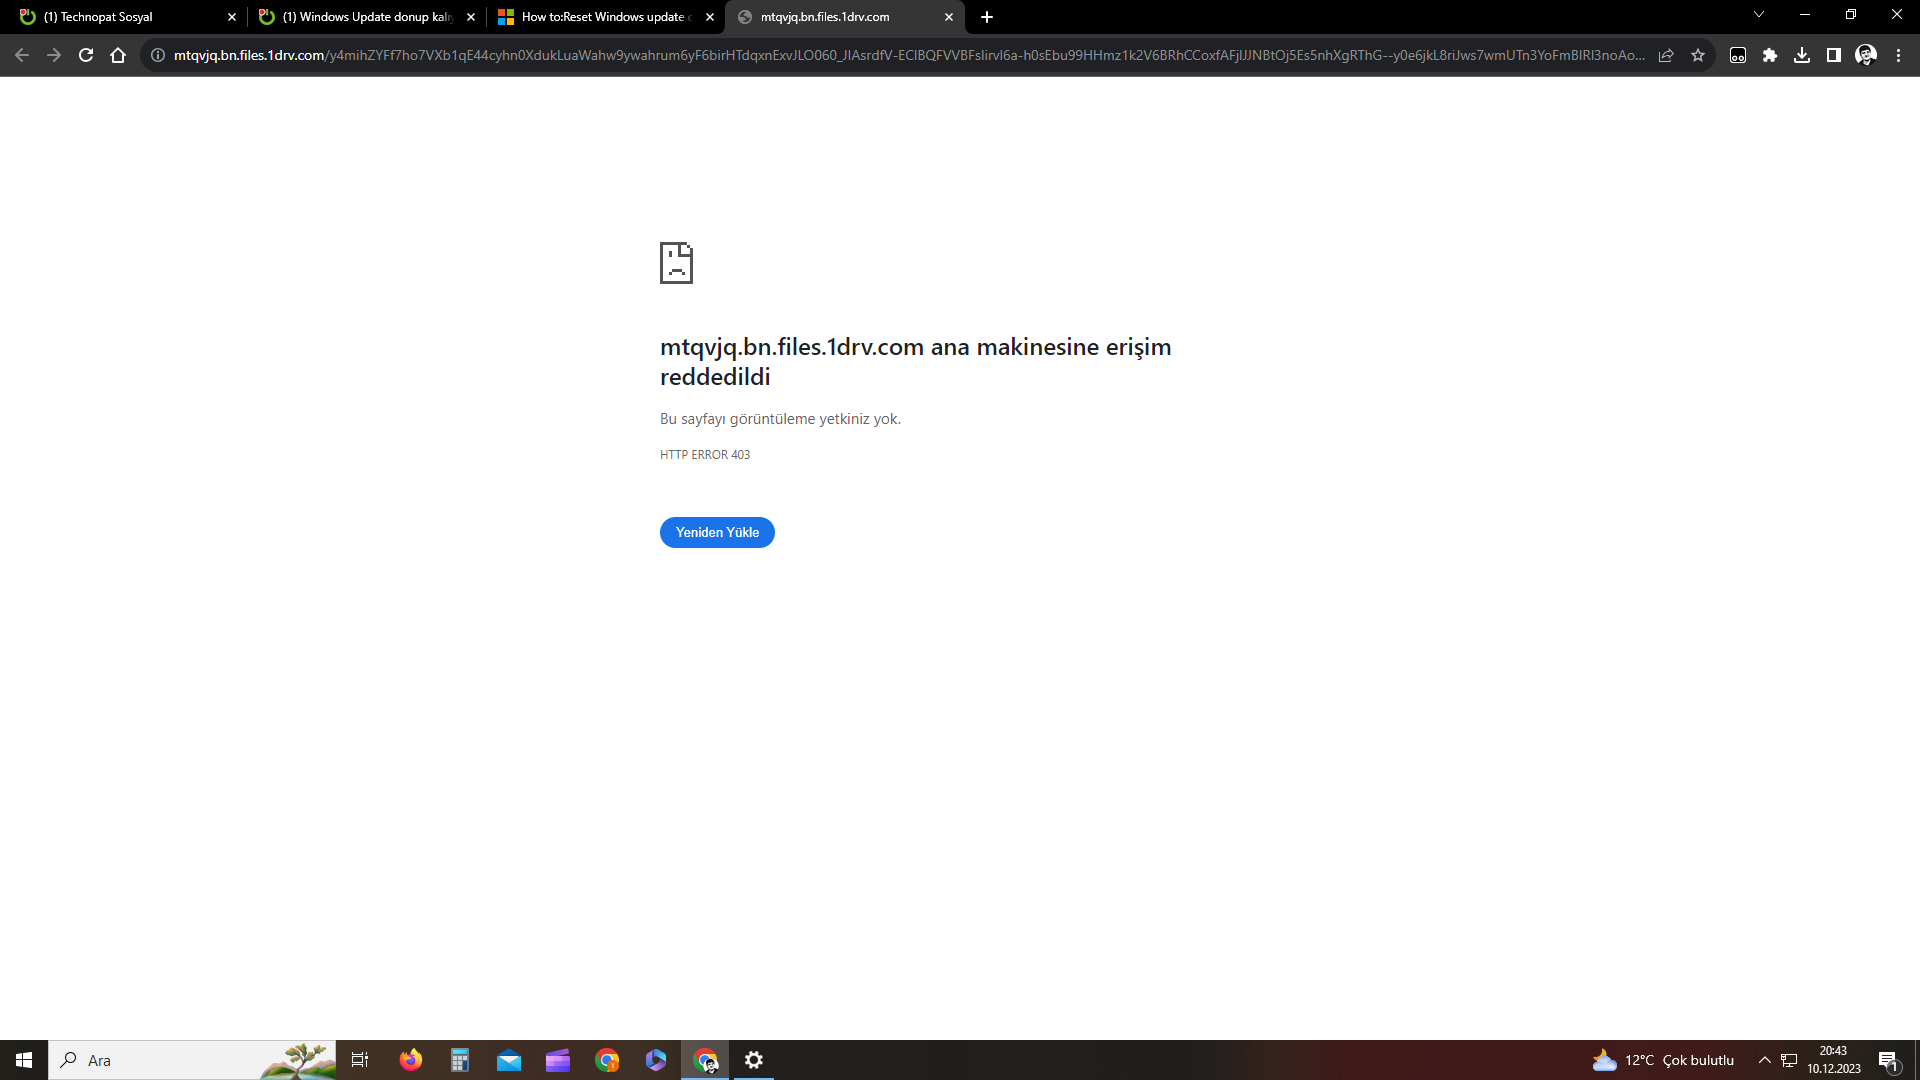
Task: Click the profile avatar icon
Action: 1866,55
